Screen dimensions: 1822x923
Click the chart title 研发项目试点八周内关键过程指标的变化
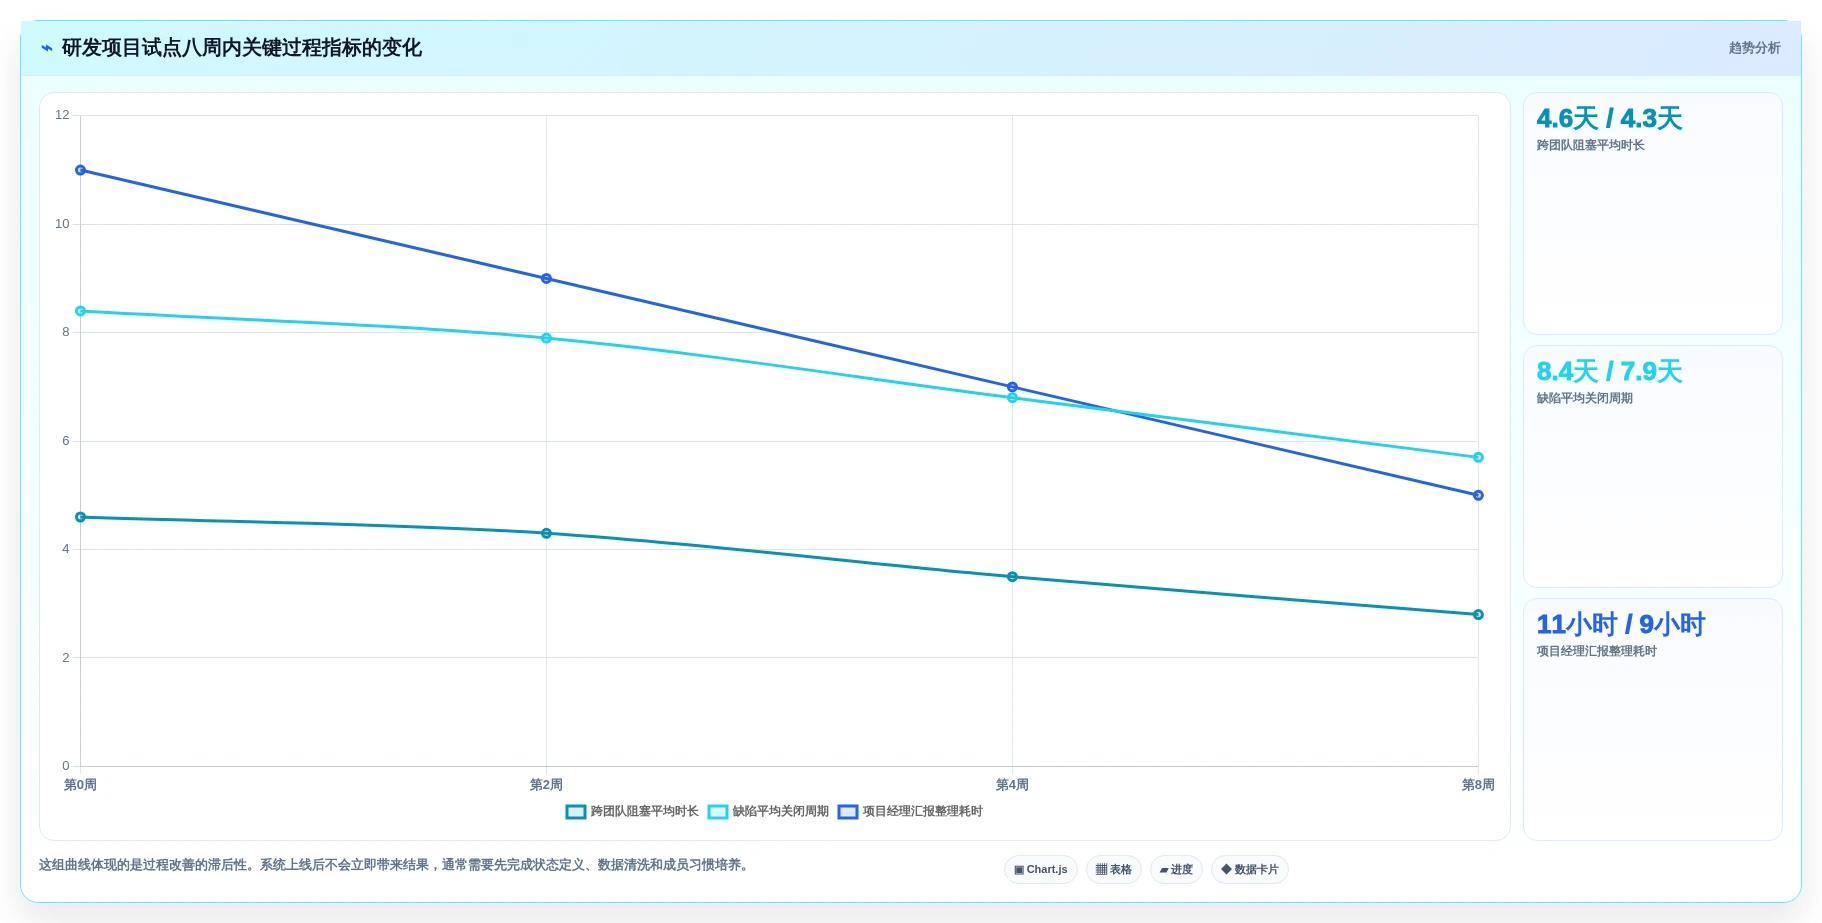[241, 48]
